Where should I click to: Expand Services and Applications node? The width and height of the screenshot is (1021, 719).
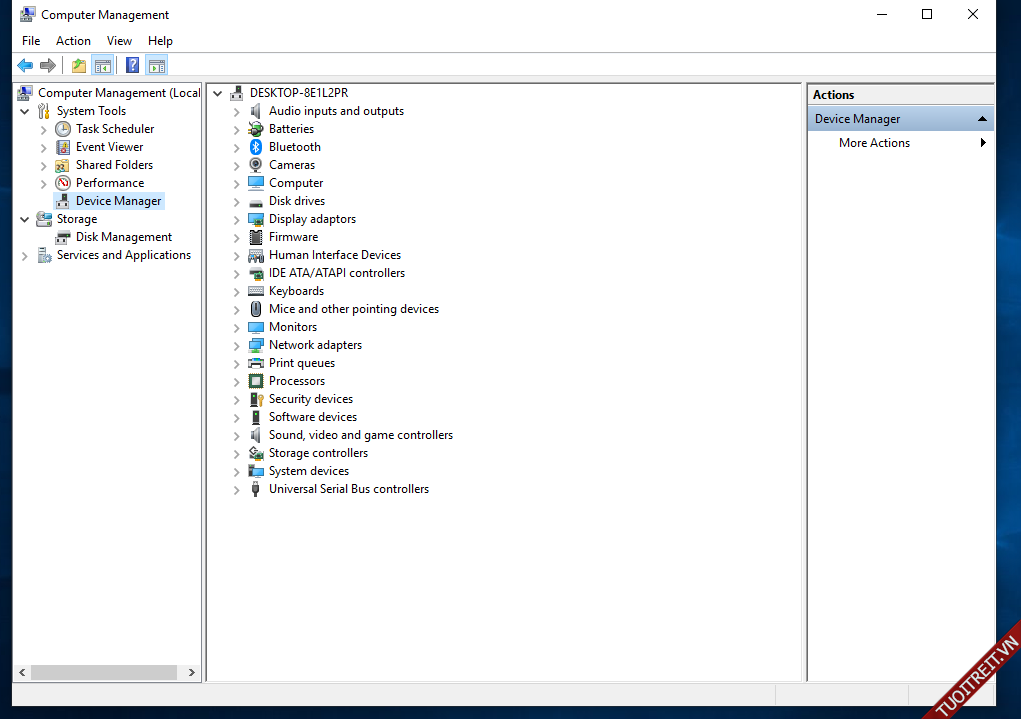(25, 256)
